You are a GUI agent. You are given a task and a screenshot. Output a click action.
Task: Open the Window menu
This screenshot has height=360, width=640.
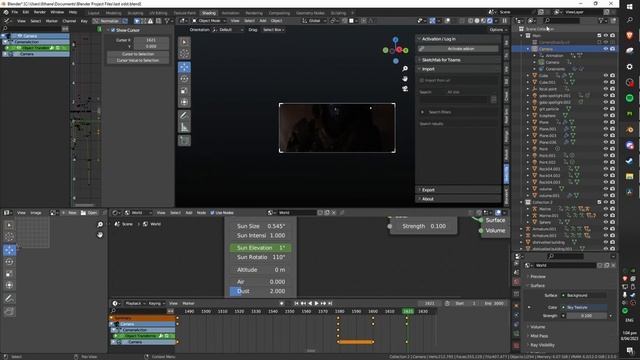[x=57, y=12]
